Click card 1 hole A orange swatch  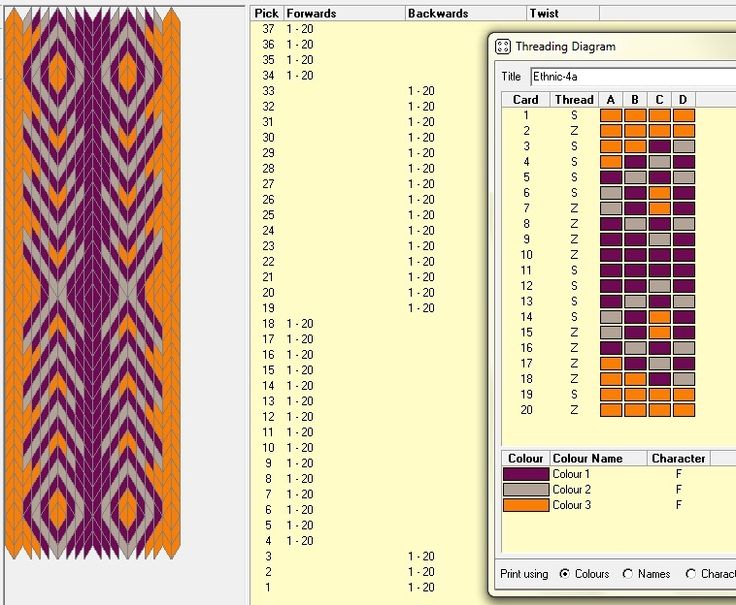pyautogui.click(x=611, y=115)
